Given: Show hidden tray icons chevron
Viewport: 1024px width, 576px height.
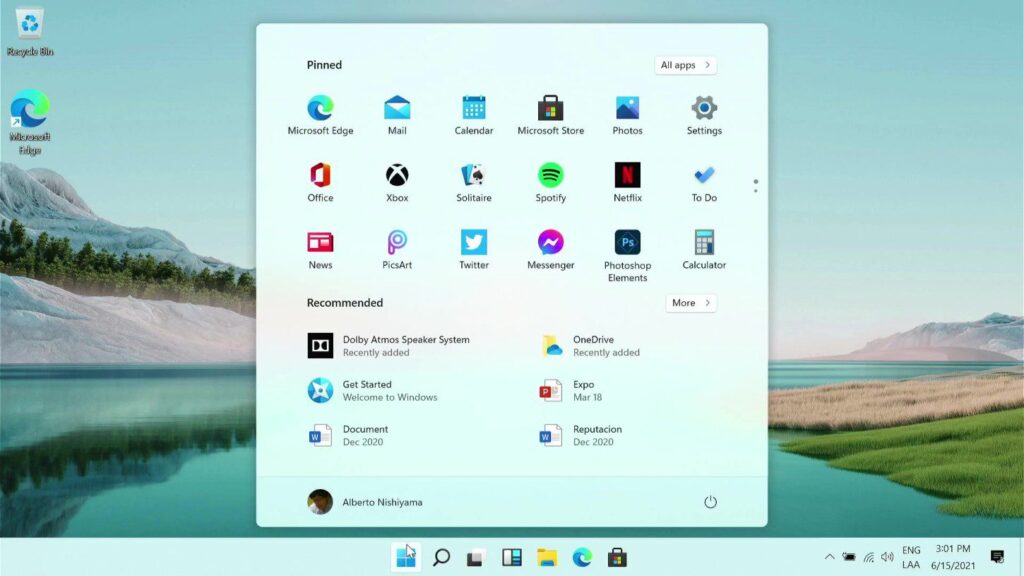Looking at the screenshot, I should (829, 557).
